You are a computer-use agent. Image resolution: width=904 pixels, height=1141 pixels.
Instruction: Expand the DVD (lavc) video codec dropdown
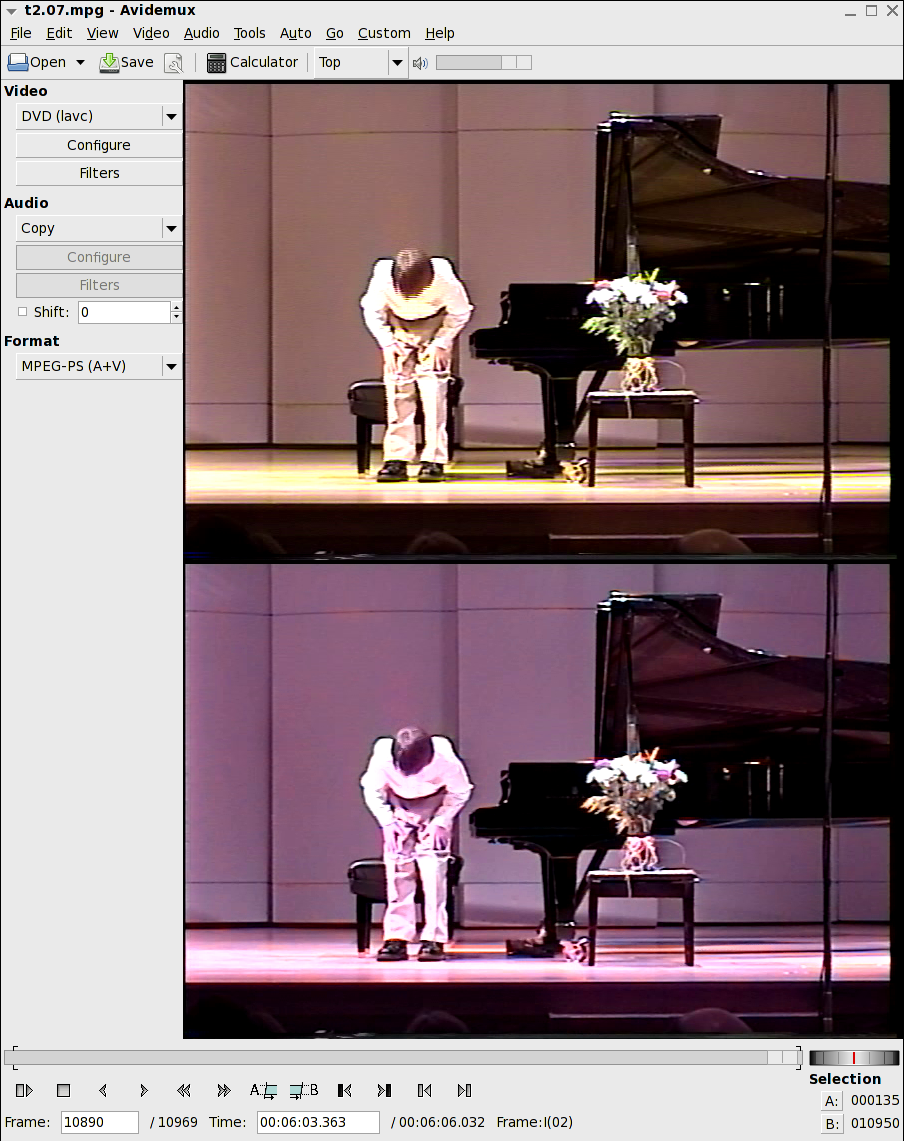tap(171, 116)
